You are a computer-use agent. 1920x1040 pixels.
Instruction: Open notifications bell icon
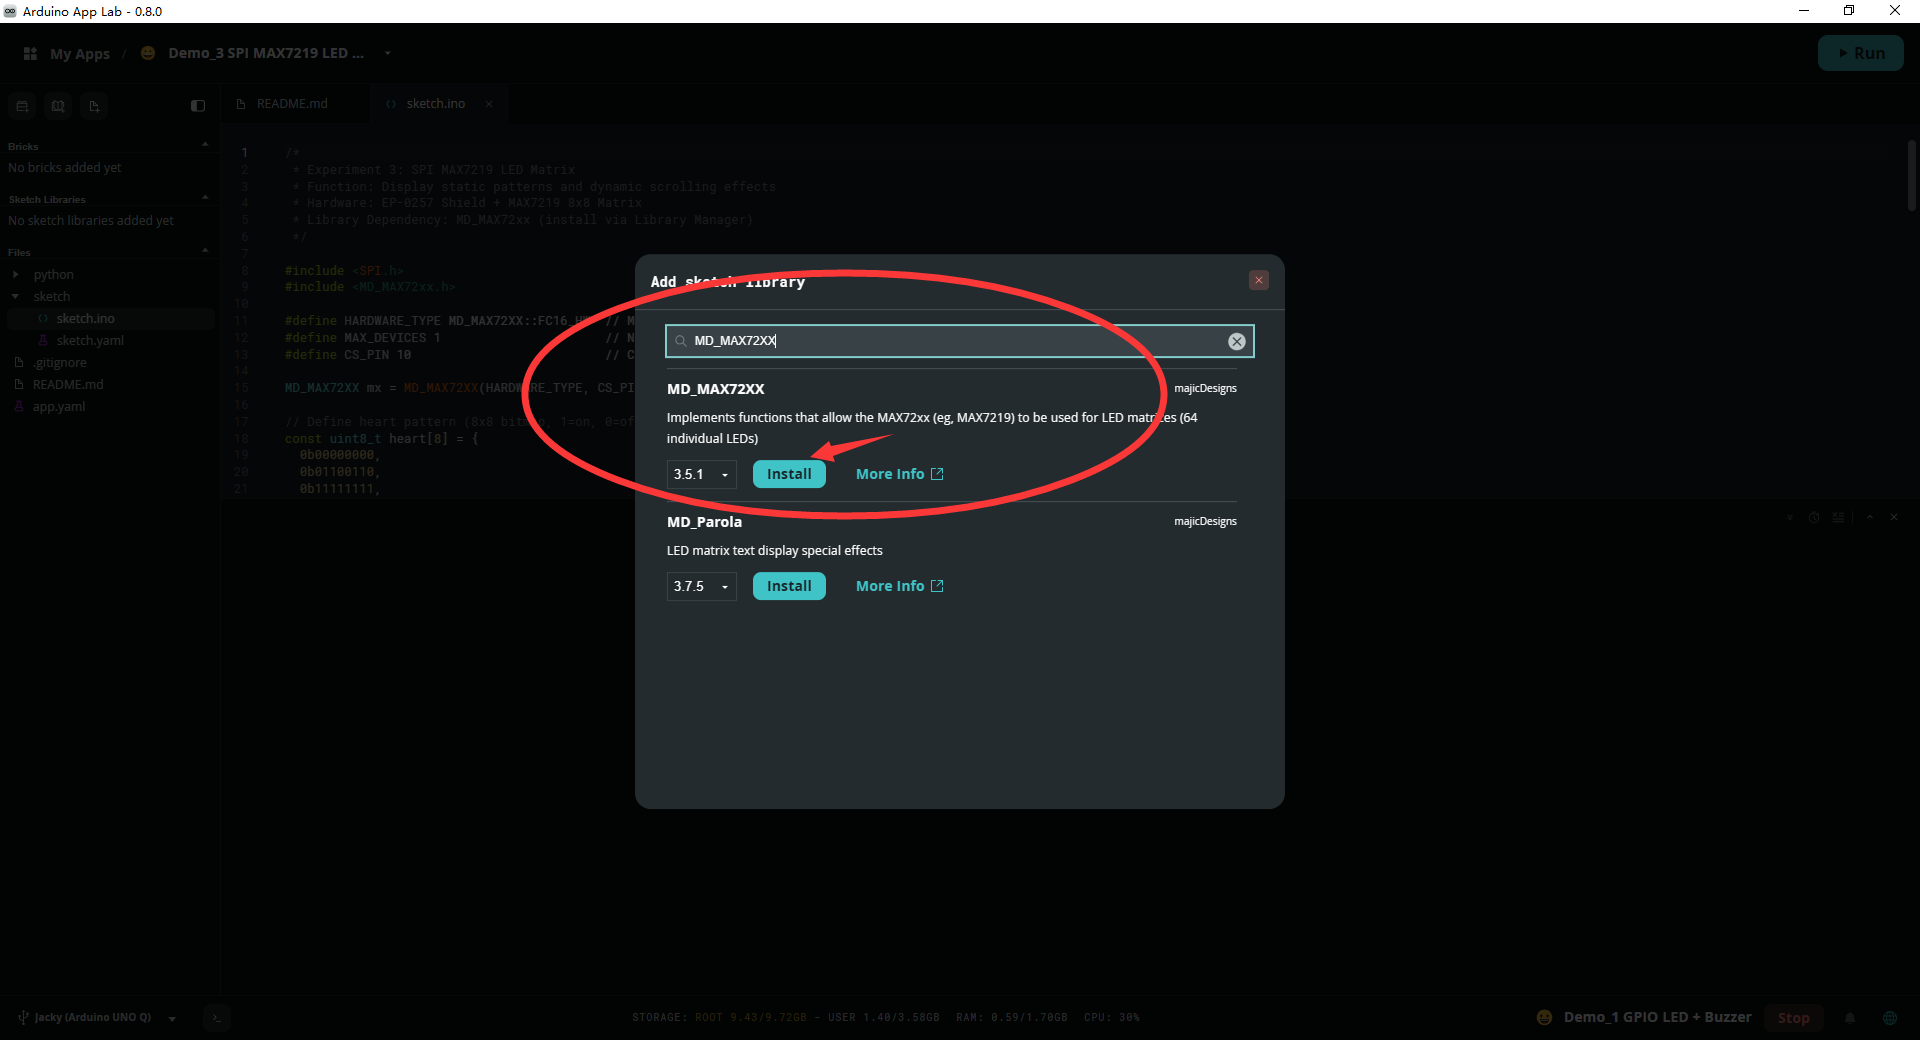coord(1850,1018)
